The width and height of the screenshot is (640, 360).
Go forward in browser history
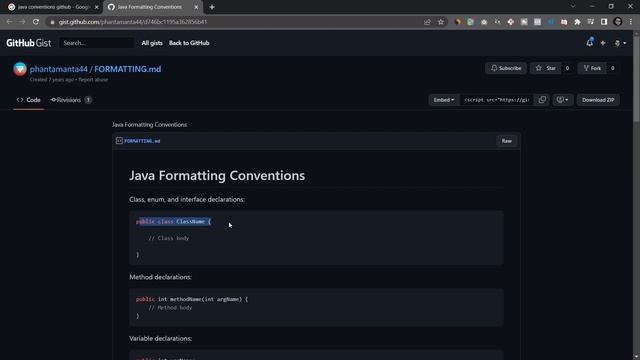pyautogui.click(x=22, y=22)
